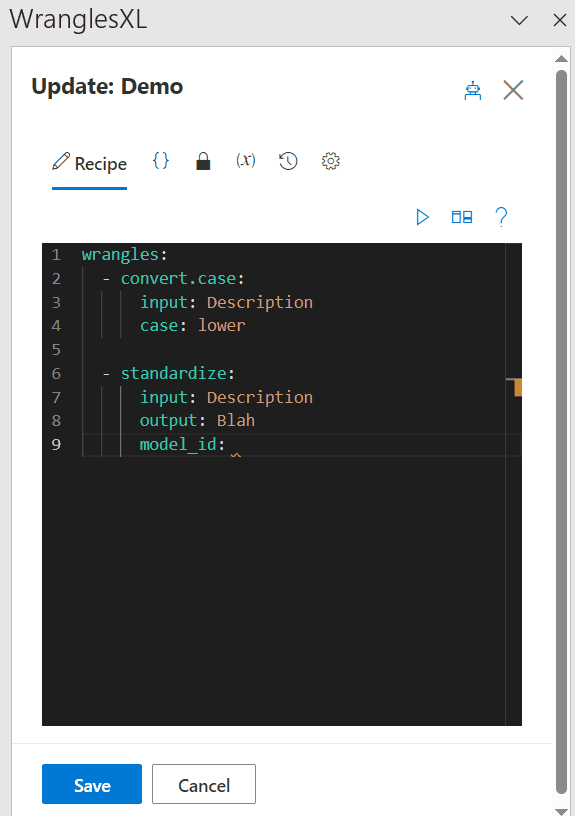Run the recipe with play button
575x816 pixels.
tap(423, 216)
